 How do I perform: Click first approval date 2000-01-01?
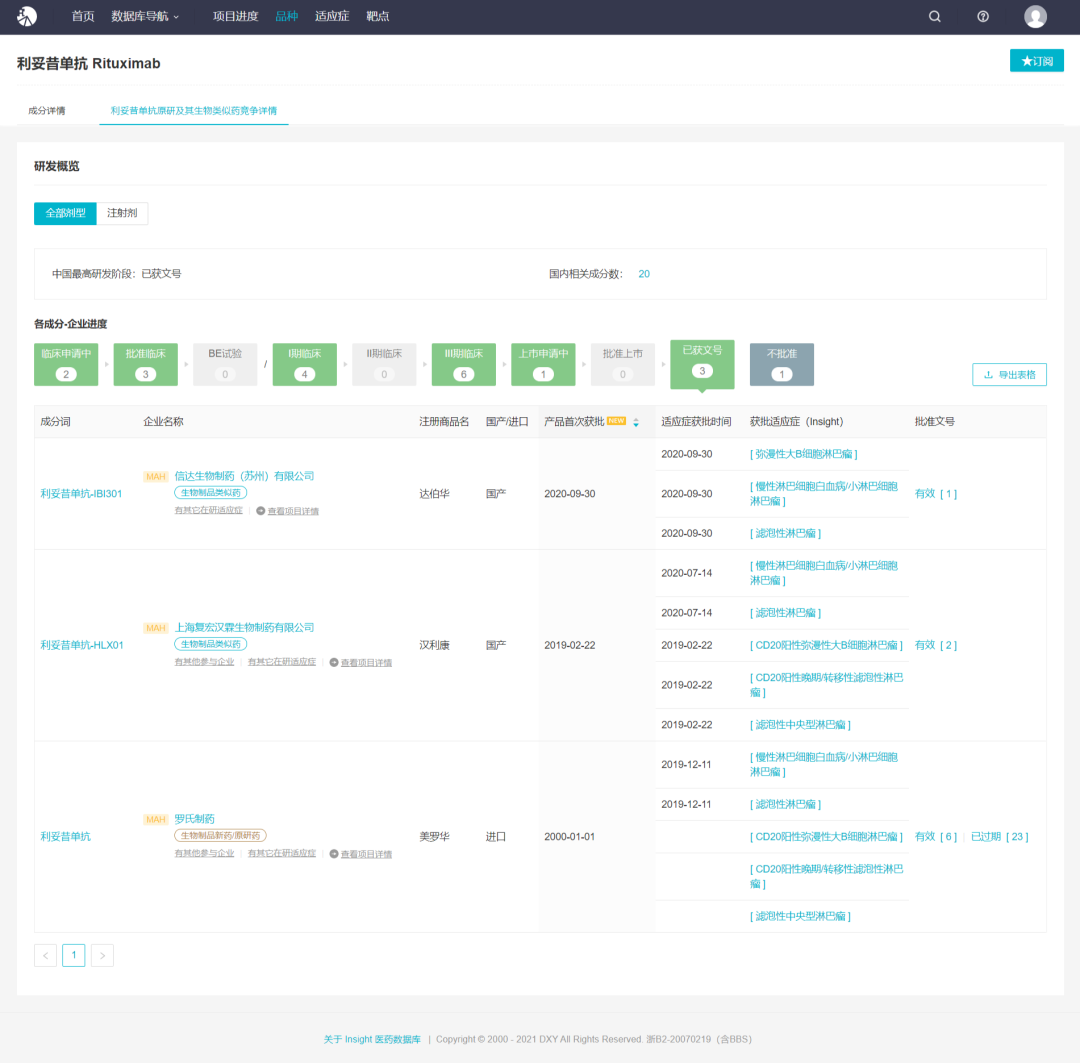click(570, 837)
